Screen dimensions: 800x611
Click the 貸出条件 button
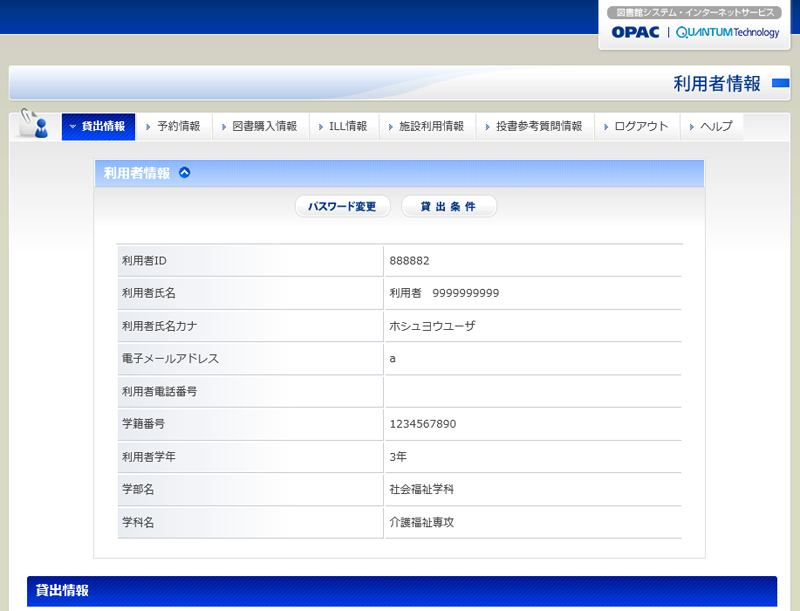[448, 207]
